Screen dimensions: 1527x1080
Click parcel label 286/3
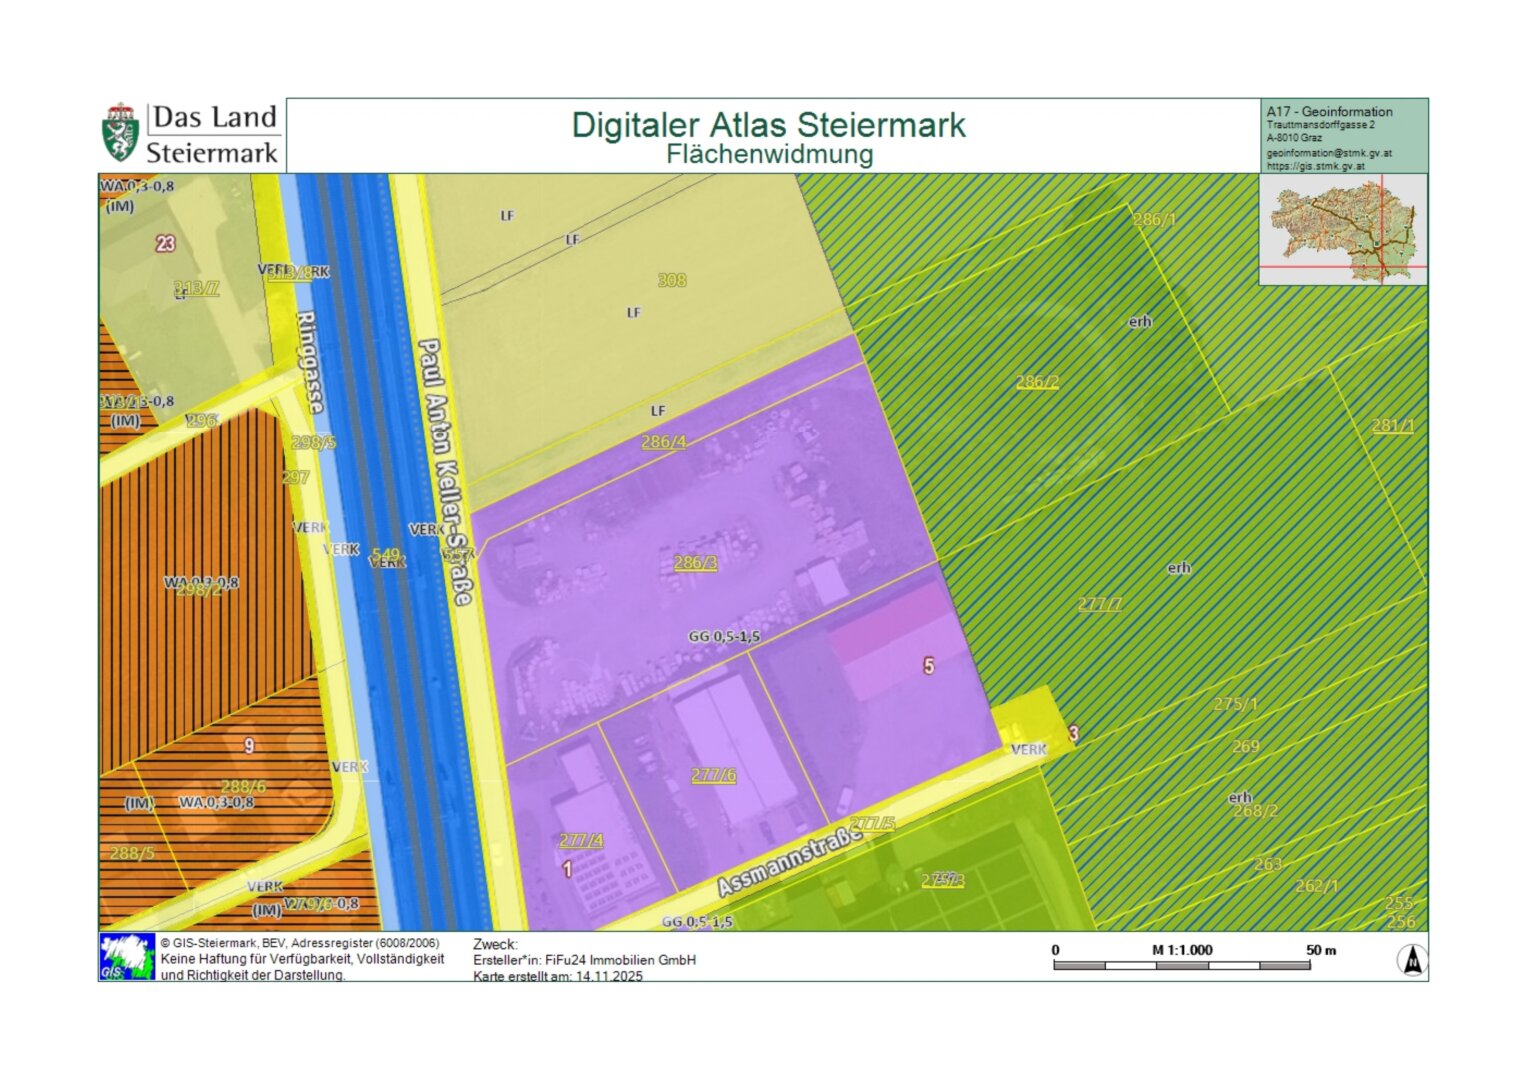tap(695, 563)
